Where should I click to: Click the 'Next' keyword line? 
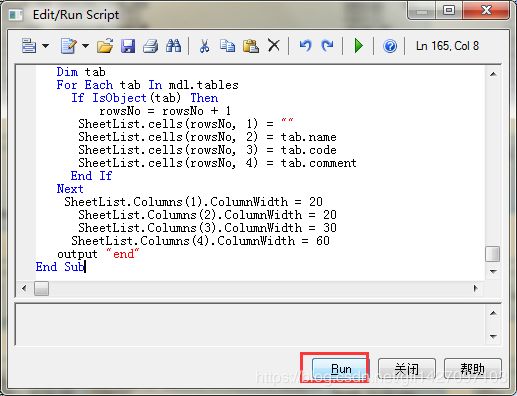pyautogui.click(x=70, y=189)
